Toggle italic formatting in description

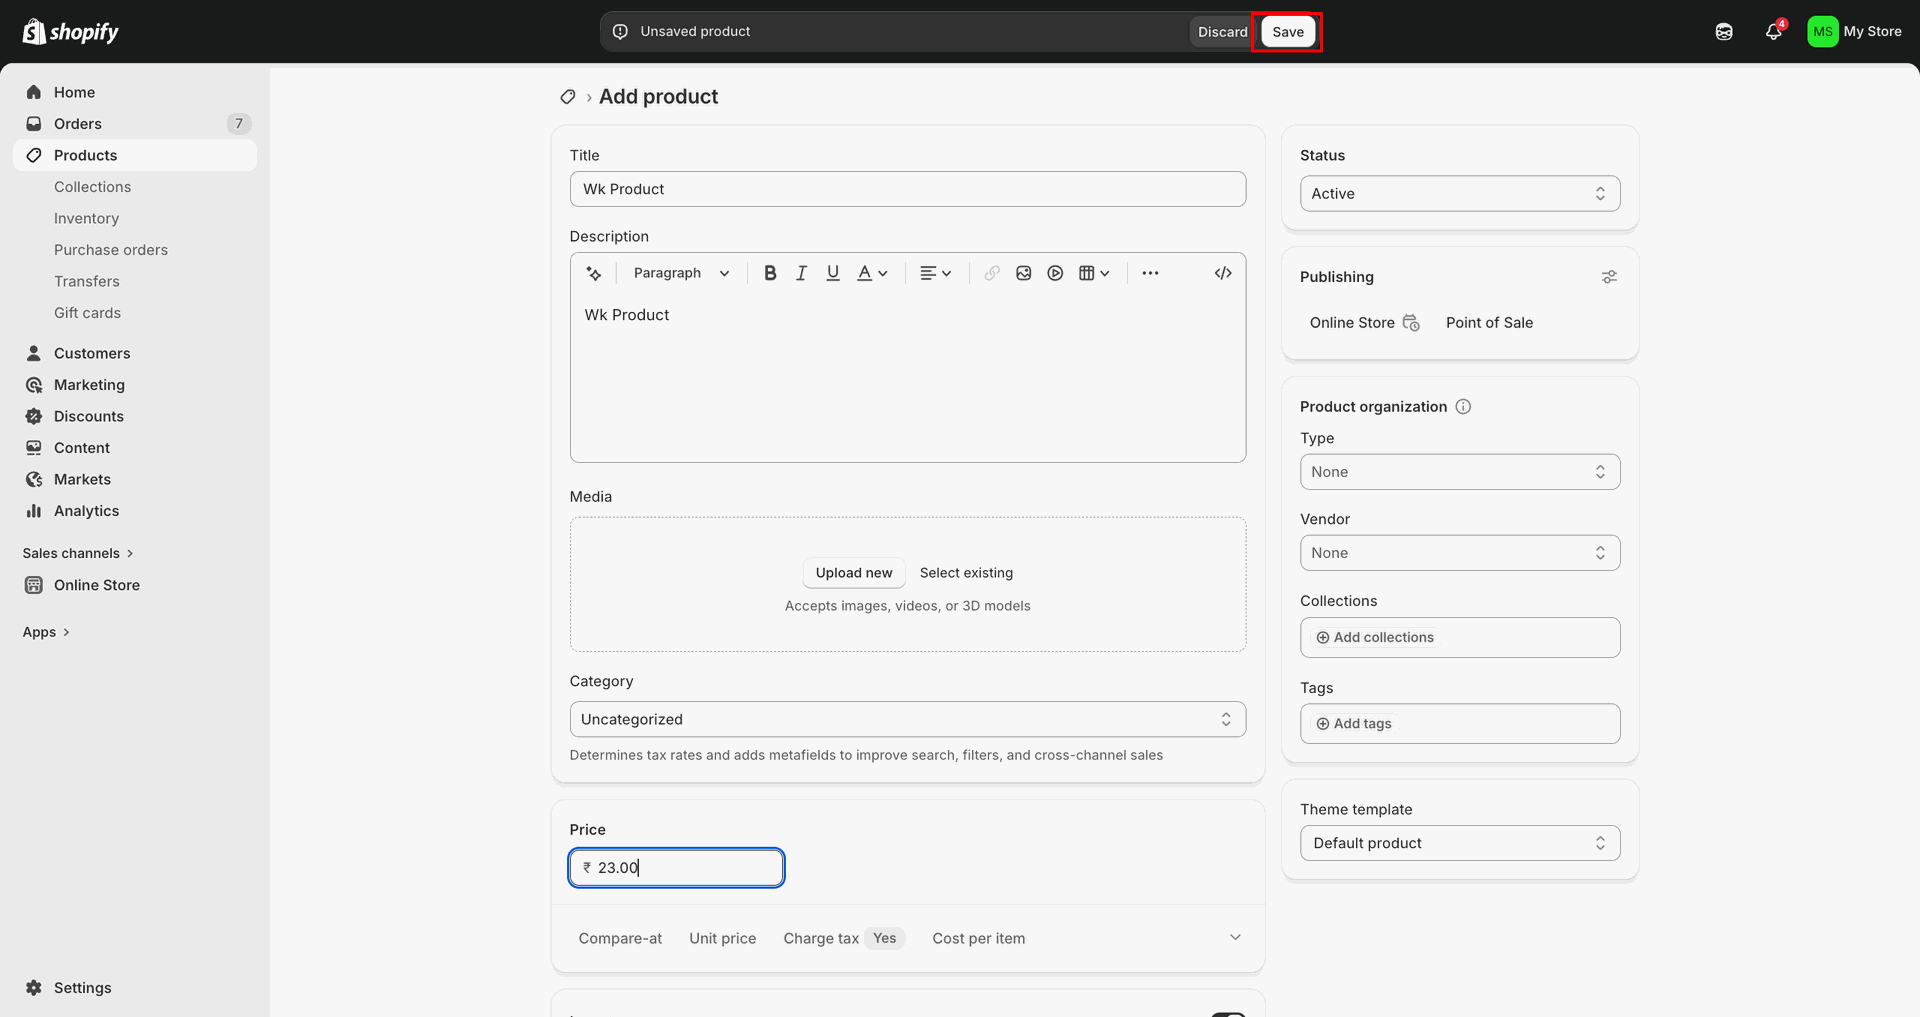click(x=801, y=273)
